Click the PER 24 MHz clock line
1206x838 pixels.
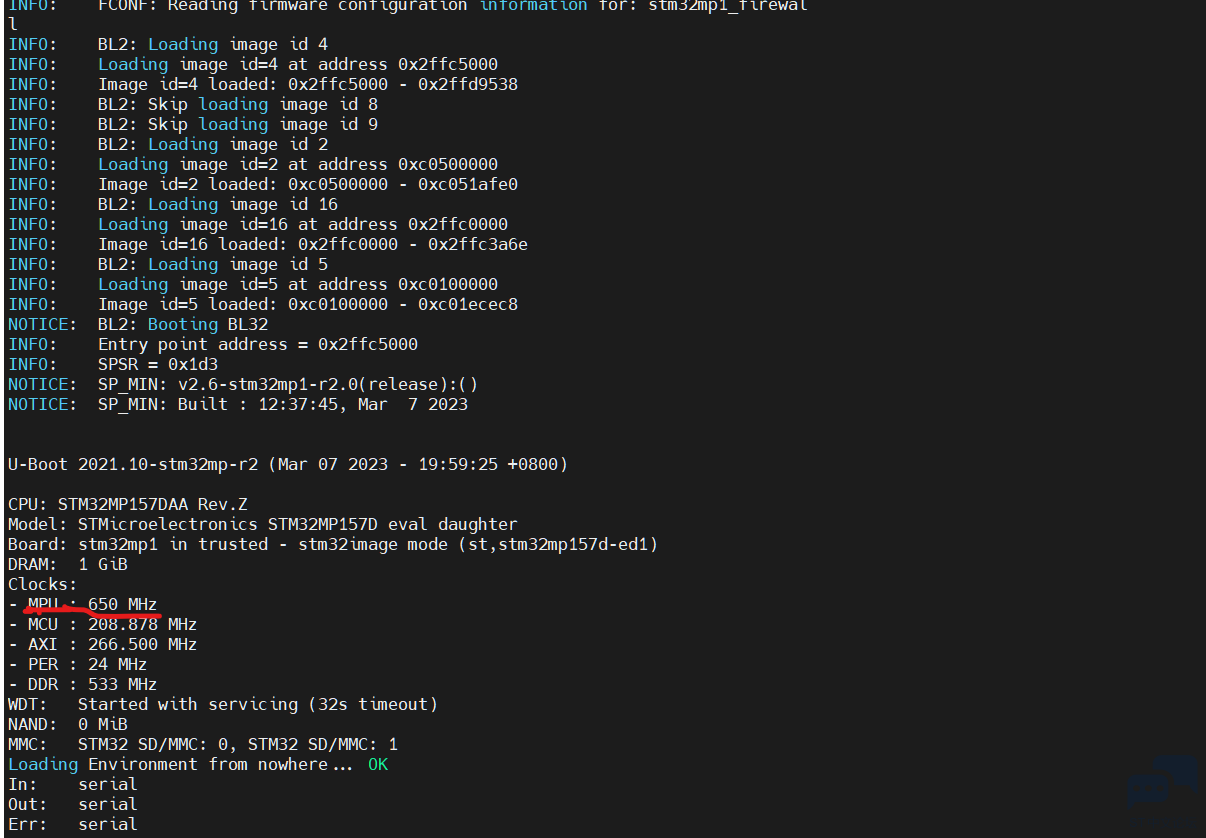[78, 664]
